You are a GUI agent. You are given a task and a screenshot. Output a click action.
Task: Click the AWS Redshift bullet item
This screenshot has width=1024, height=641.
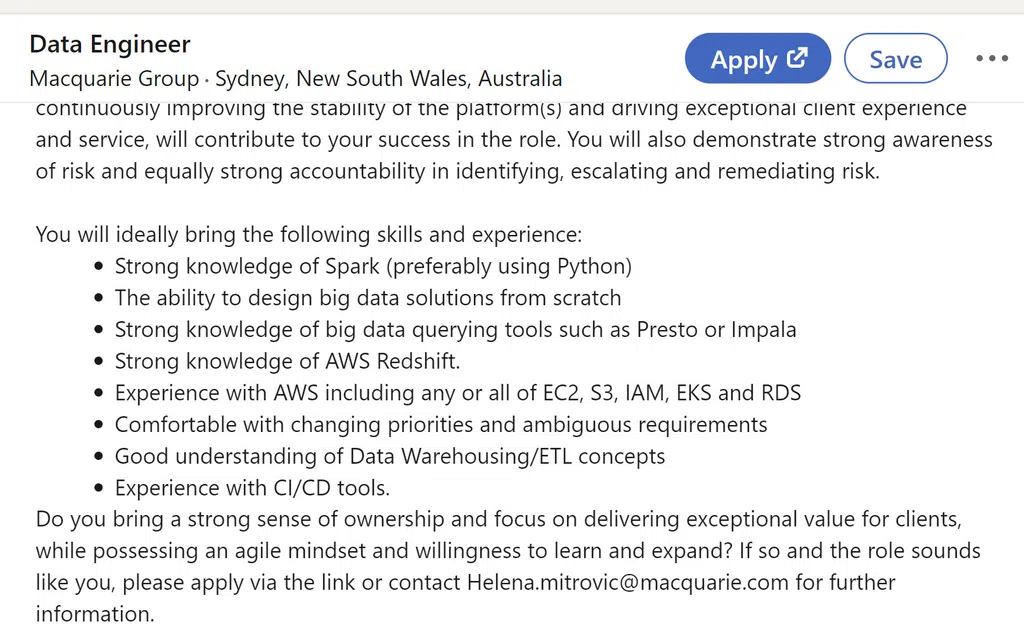coord(287,361)
